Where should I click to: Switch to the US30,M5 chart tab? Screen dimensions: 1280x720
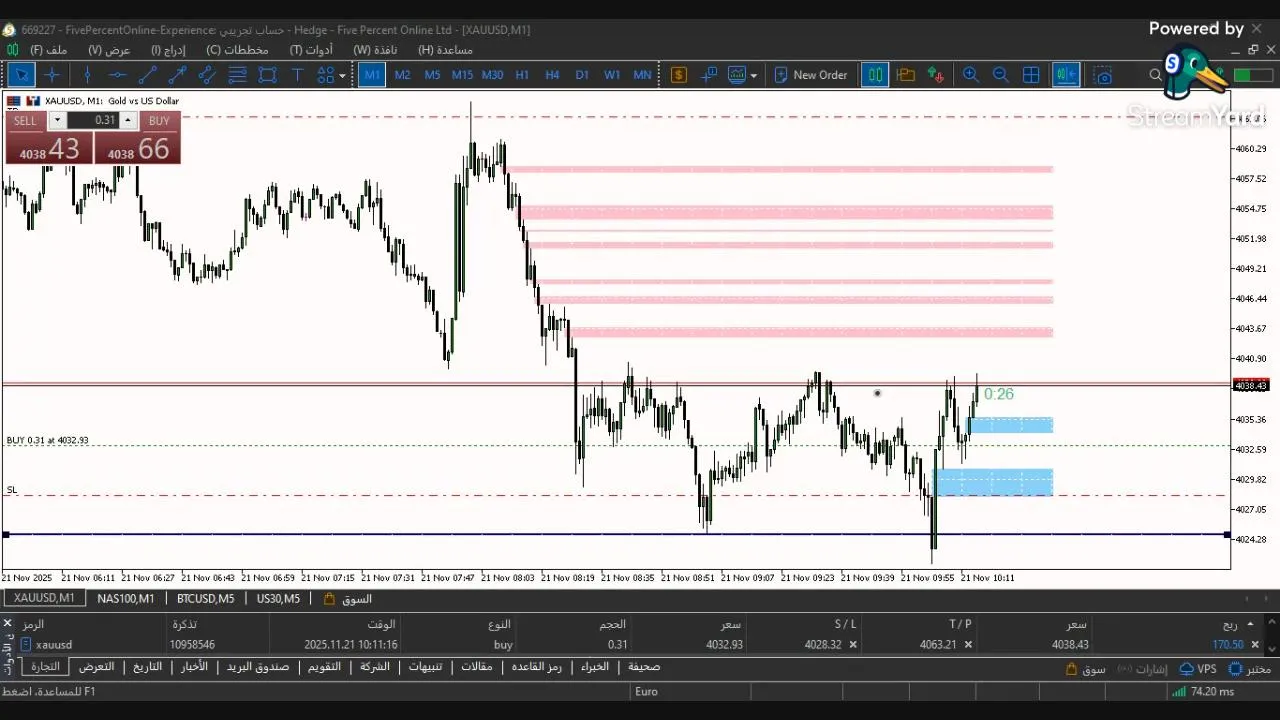278,599
